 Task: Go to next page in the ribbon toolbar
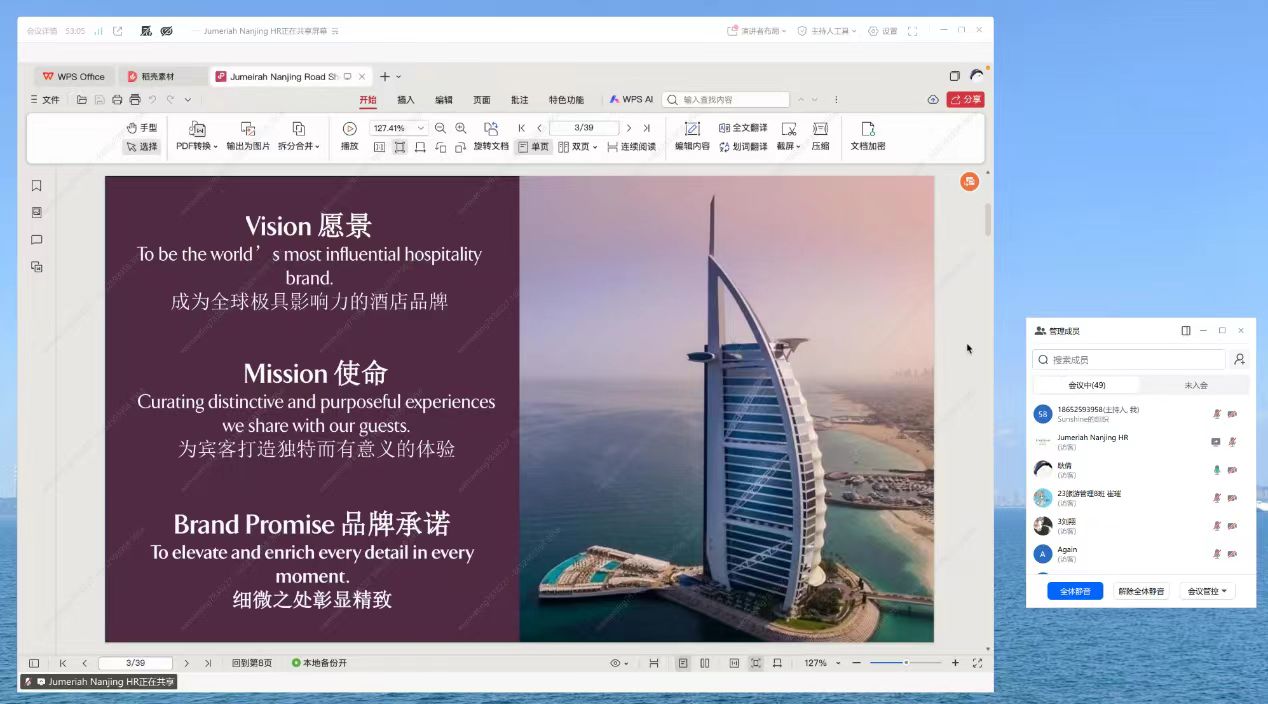click(629, 128)
